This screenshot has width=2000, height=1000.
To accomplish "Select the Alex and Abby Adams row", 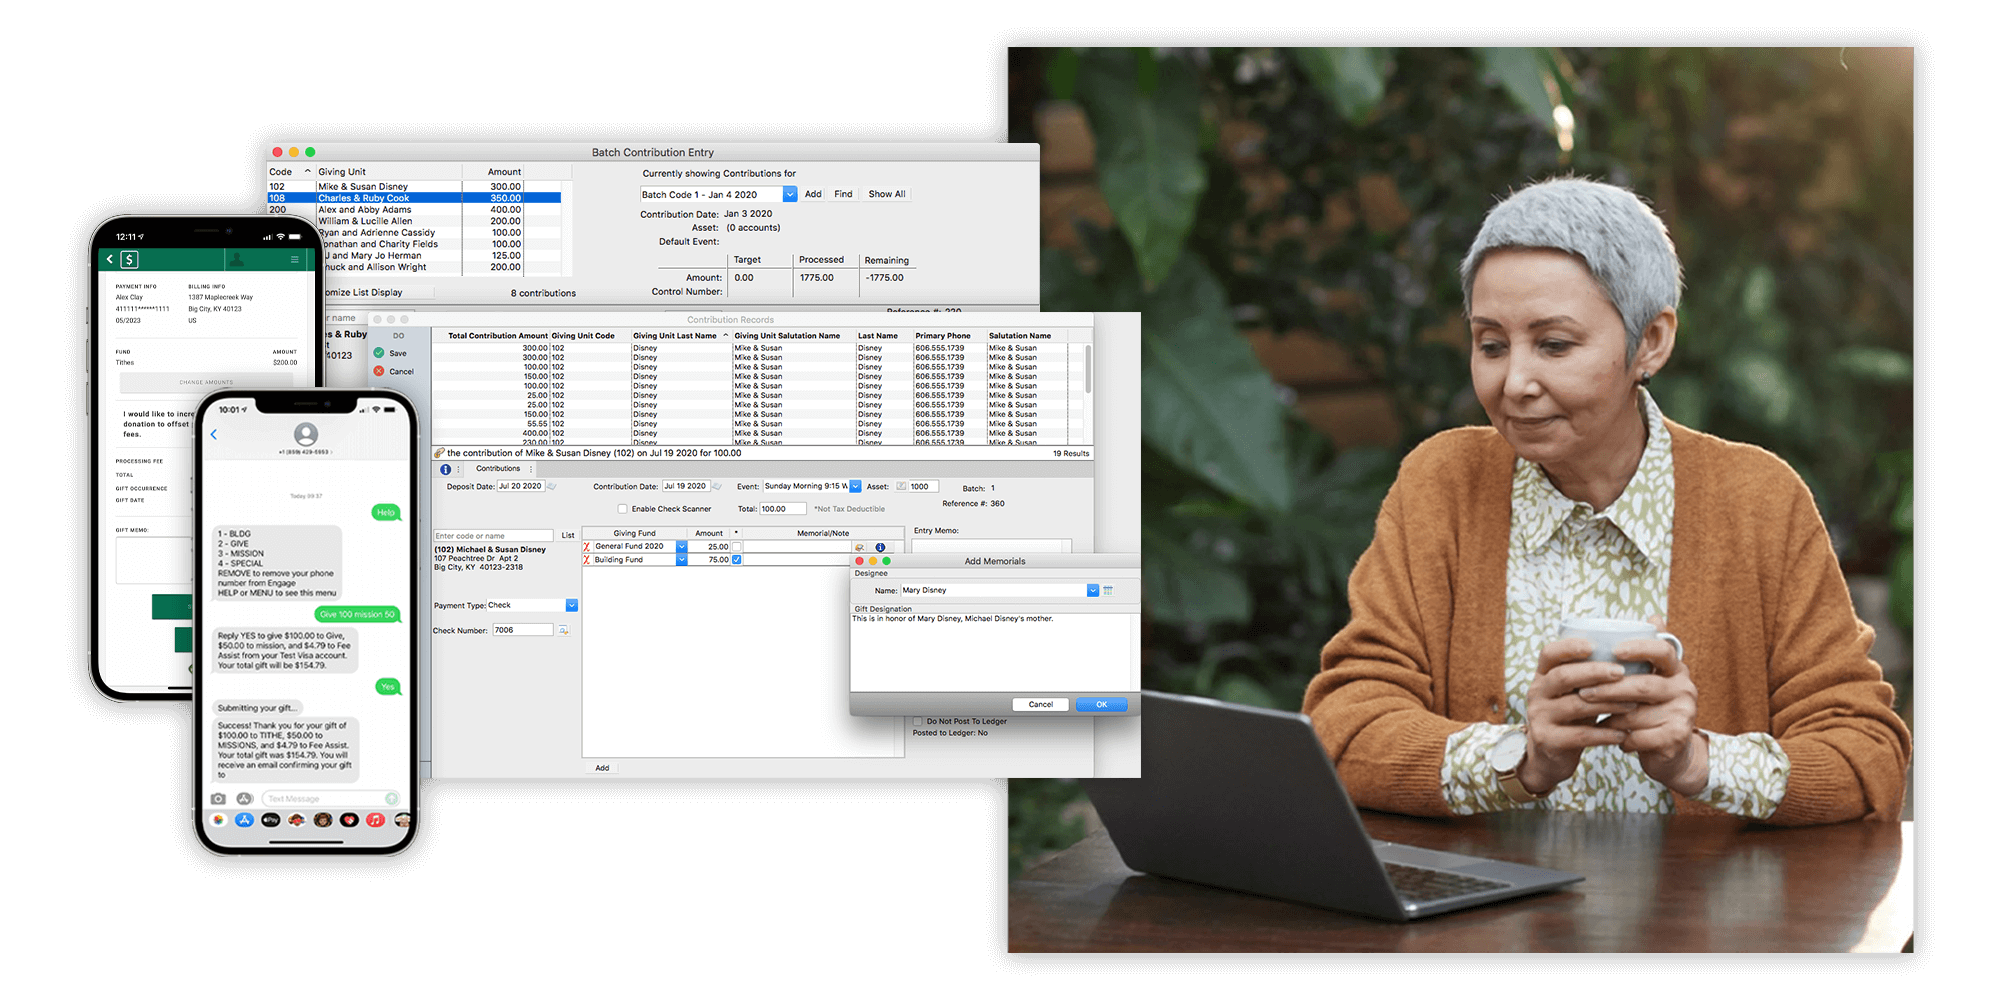I will point(414,210).
